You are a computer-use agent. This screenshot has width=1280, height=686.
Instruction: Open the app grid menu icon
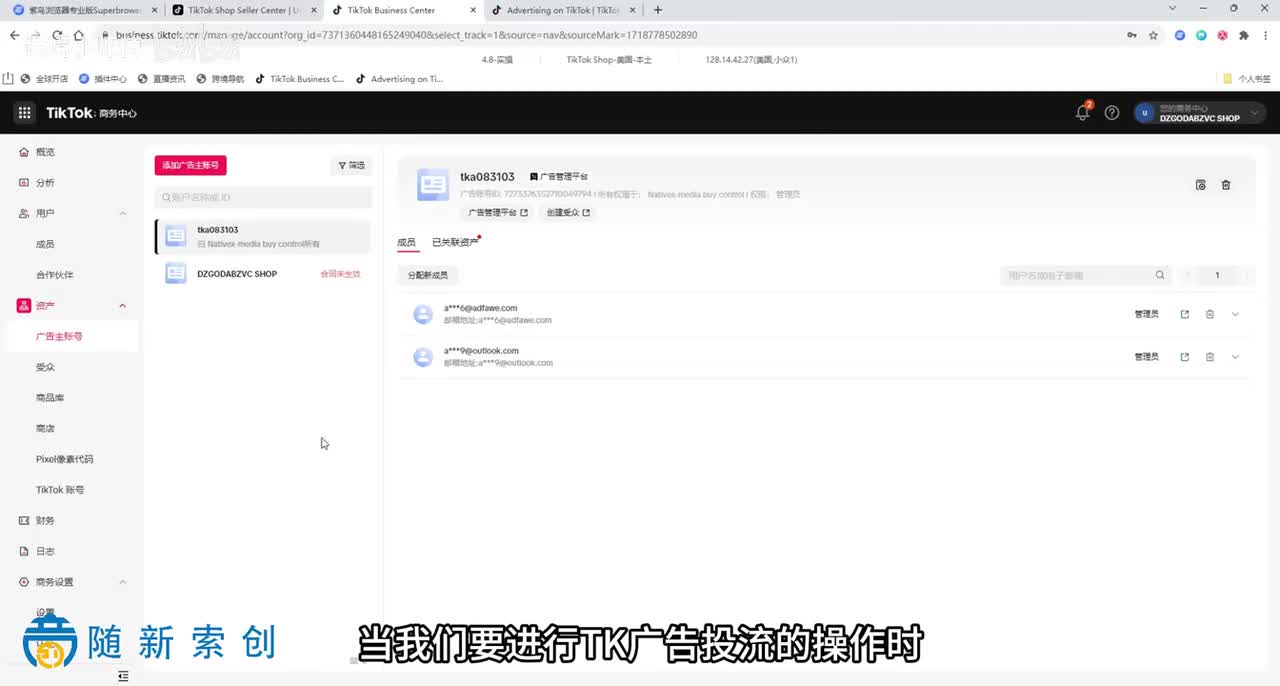pyautogui.click(x=24, y=113)
